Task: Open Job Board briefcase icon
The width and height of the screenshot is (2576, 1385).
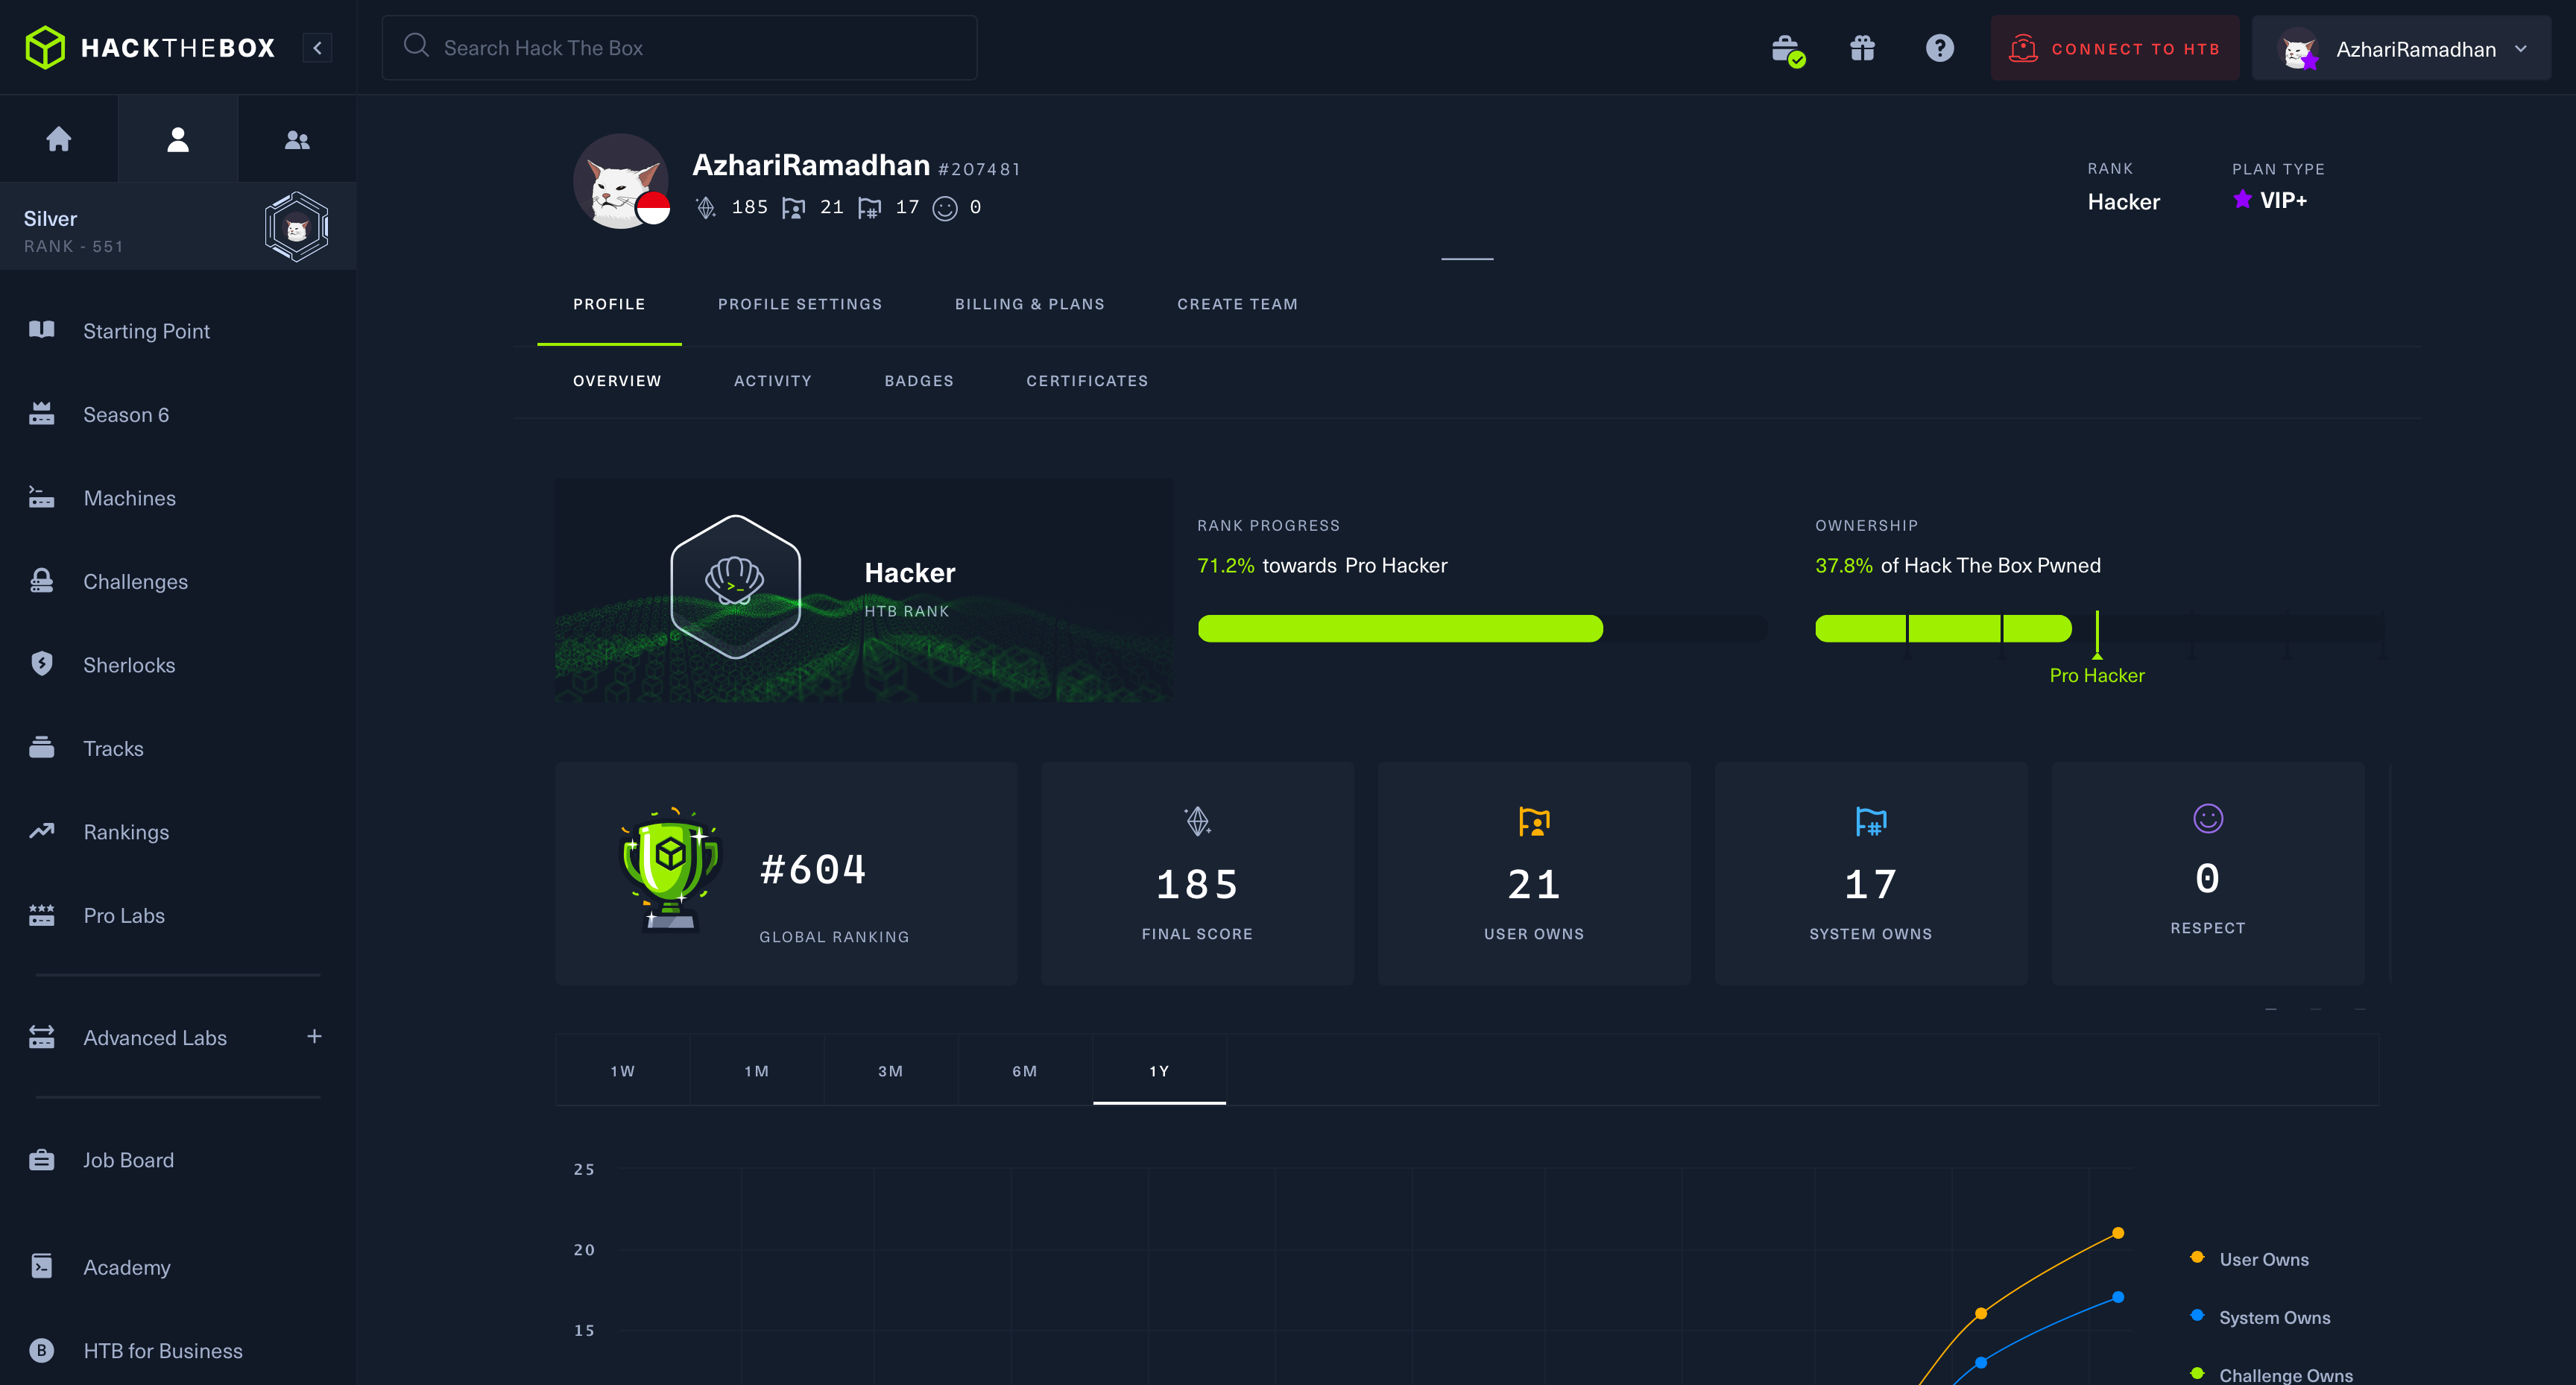Action: [42, 1160]
